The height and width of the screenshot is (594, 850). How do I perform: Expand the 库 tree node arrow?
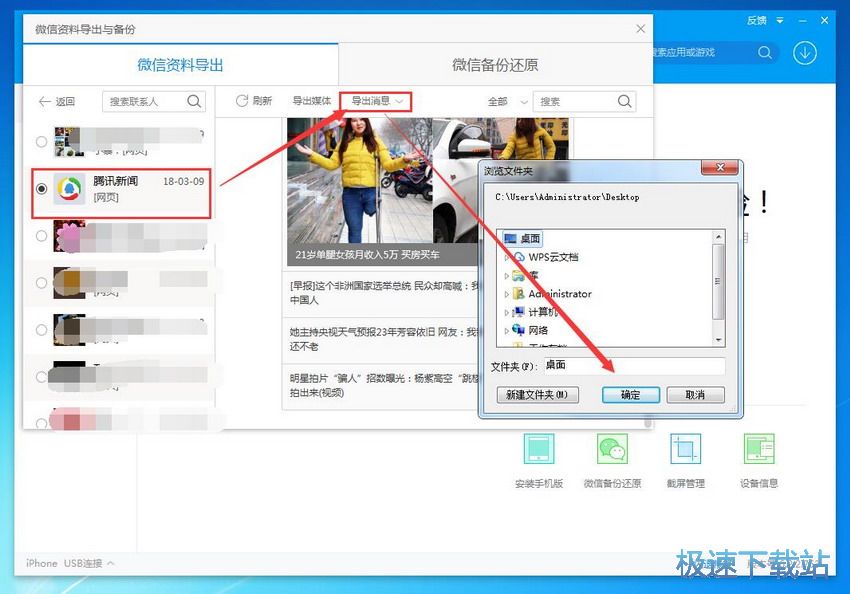[x=507, y=276]
